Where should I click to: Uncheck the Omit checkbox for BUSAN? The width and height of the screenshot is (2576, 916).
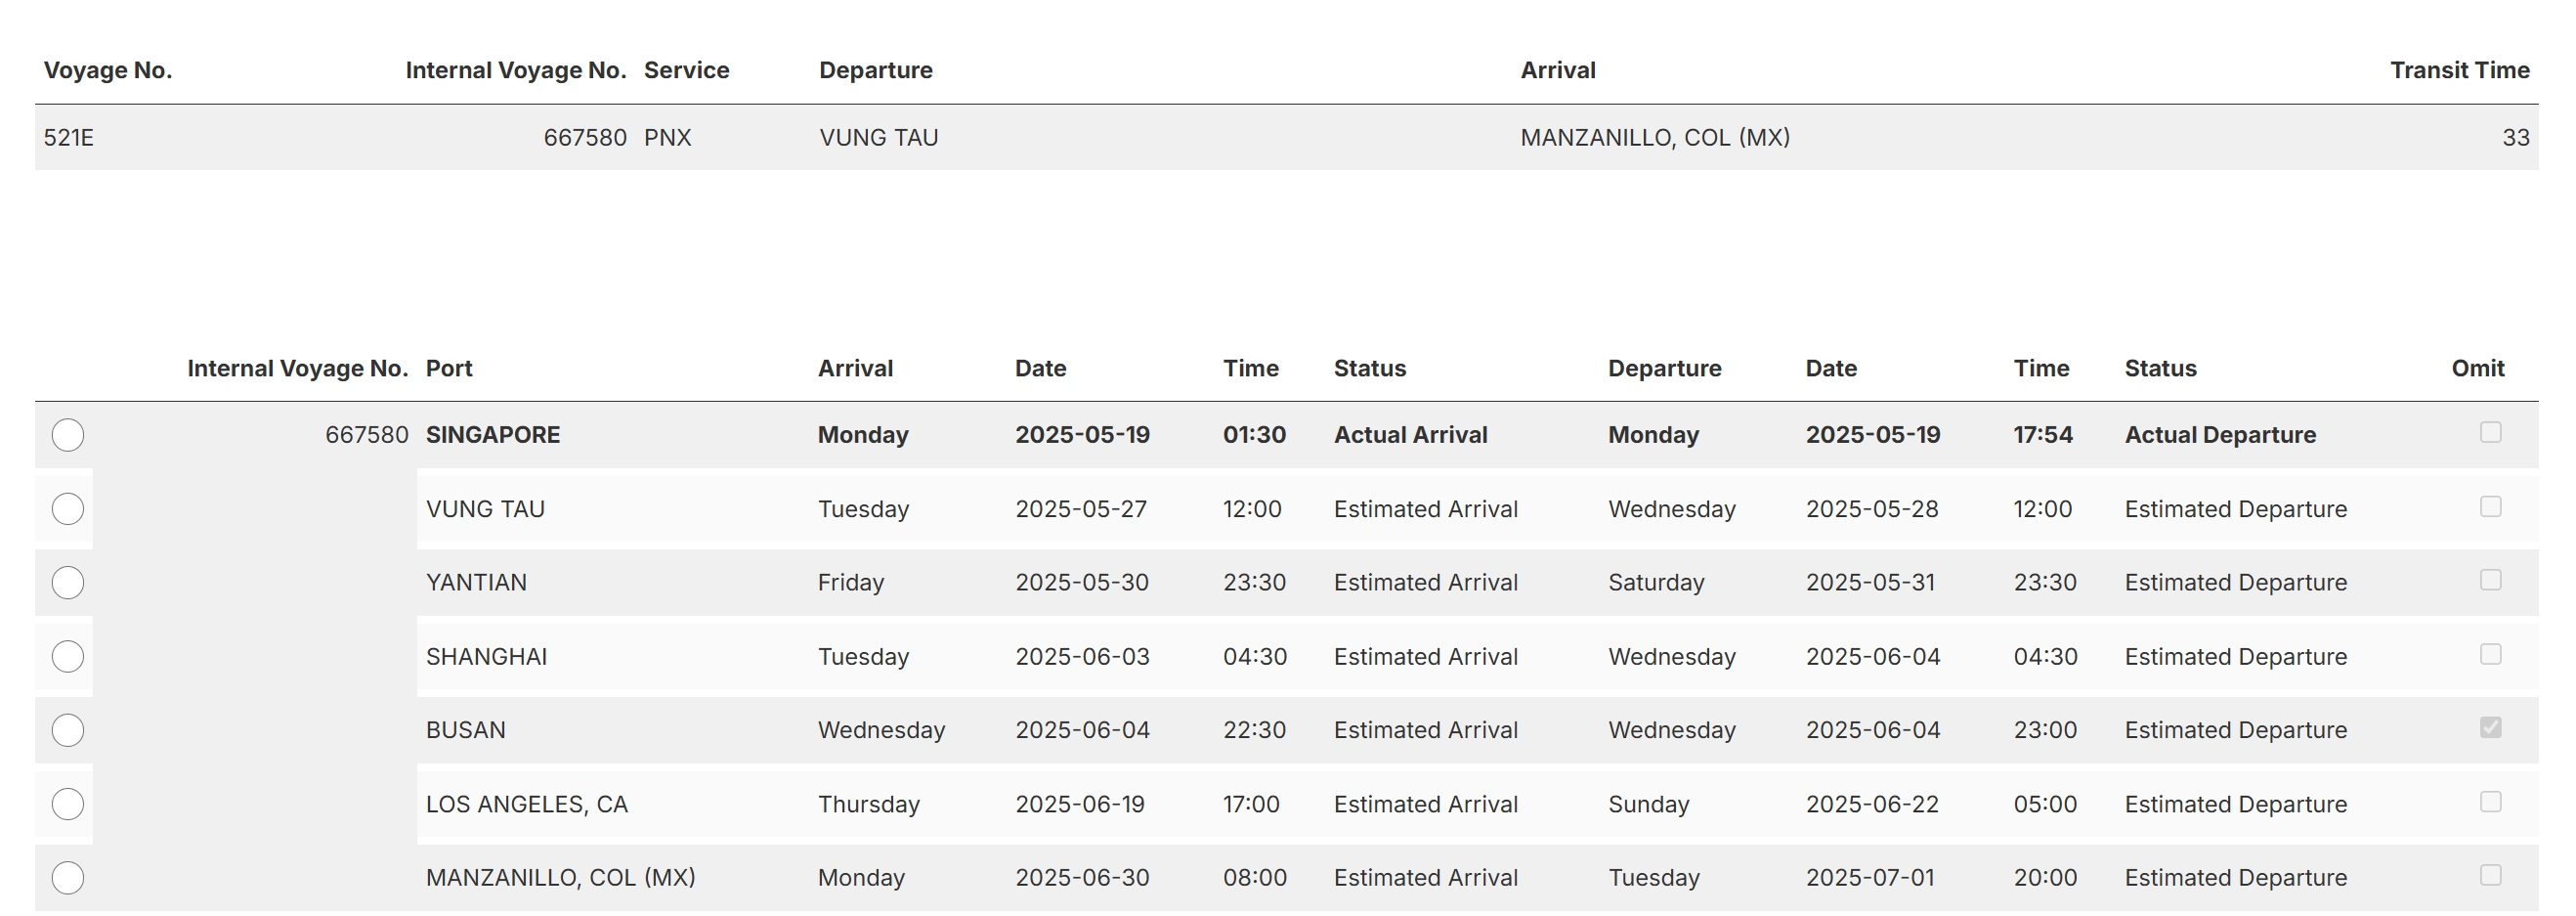(2490, 727)
